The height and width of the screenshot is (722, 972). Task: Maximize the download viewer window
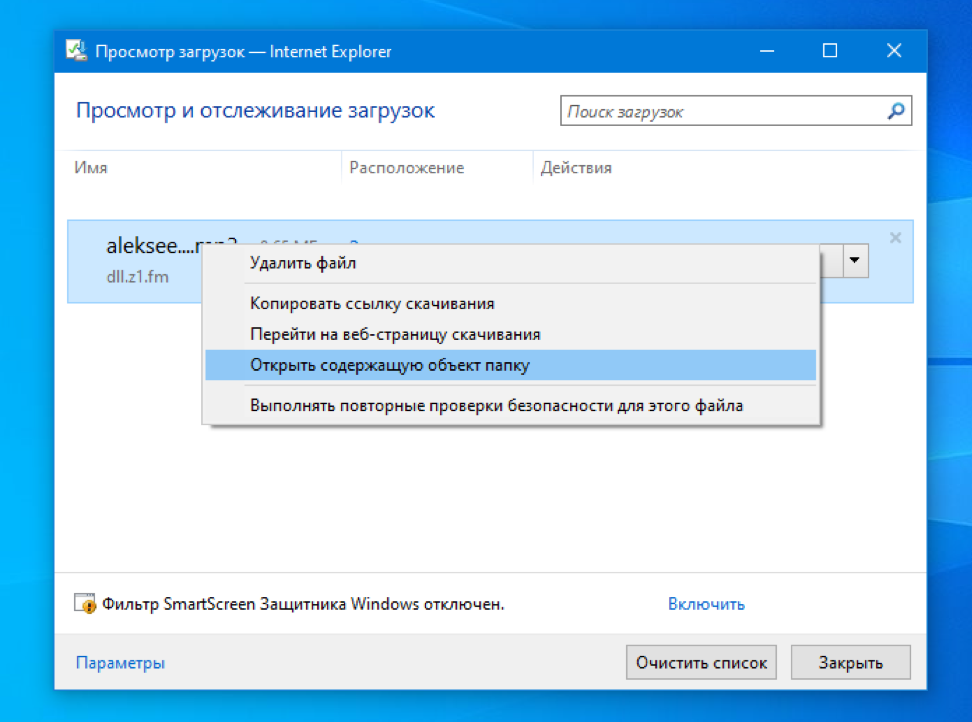(x=830, y=51)
